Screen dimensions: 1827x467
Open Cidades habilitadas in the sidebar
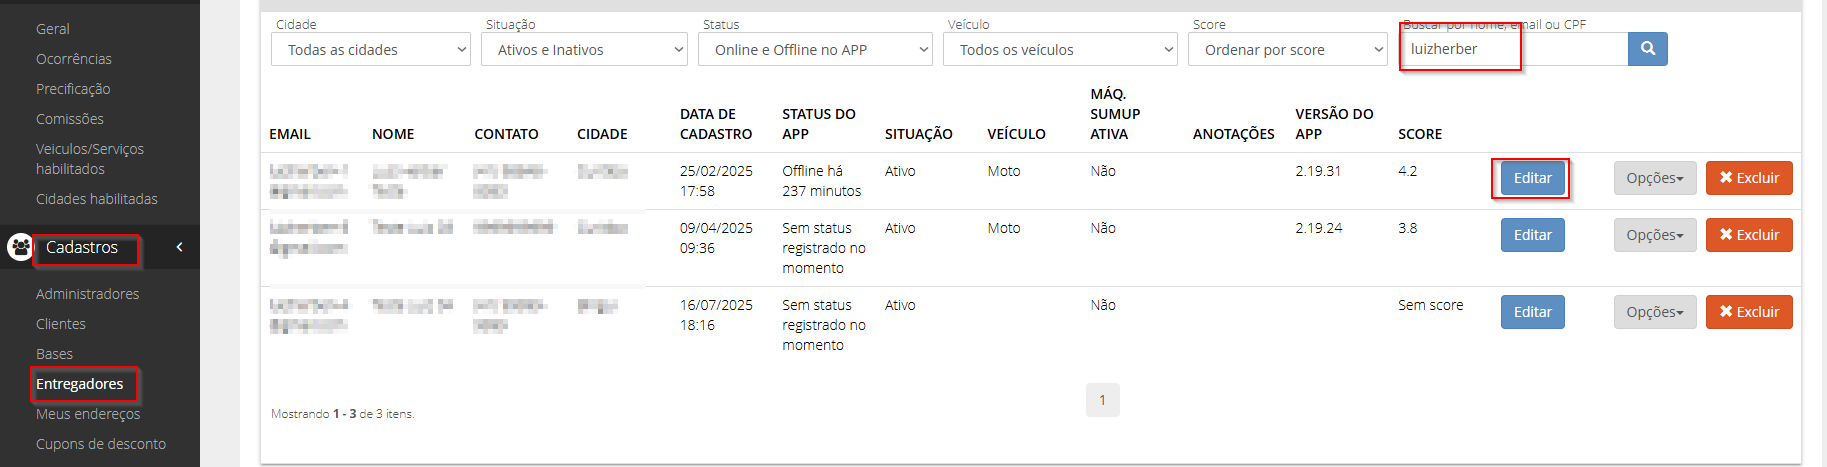[x=97, y=199]
